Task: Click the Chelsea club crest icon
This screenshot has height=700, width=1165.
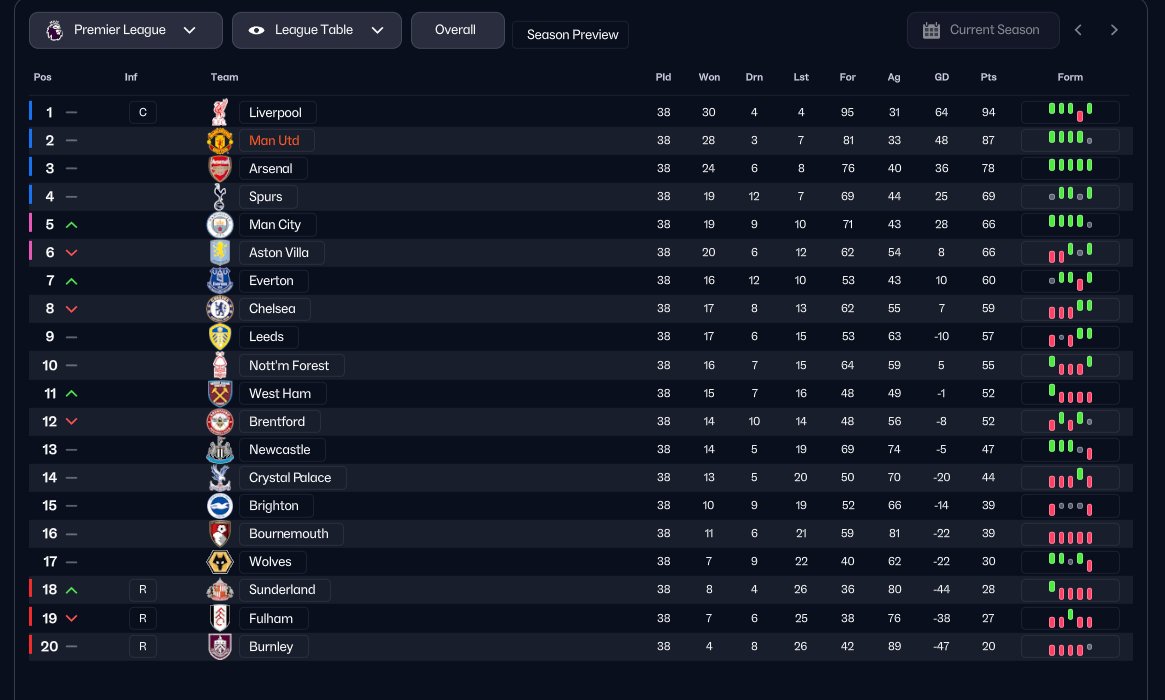Action: (x=219, y=308)
